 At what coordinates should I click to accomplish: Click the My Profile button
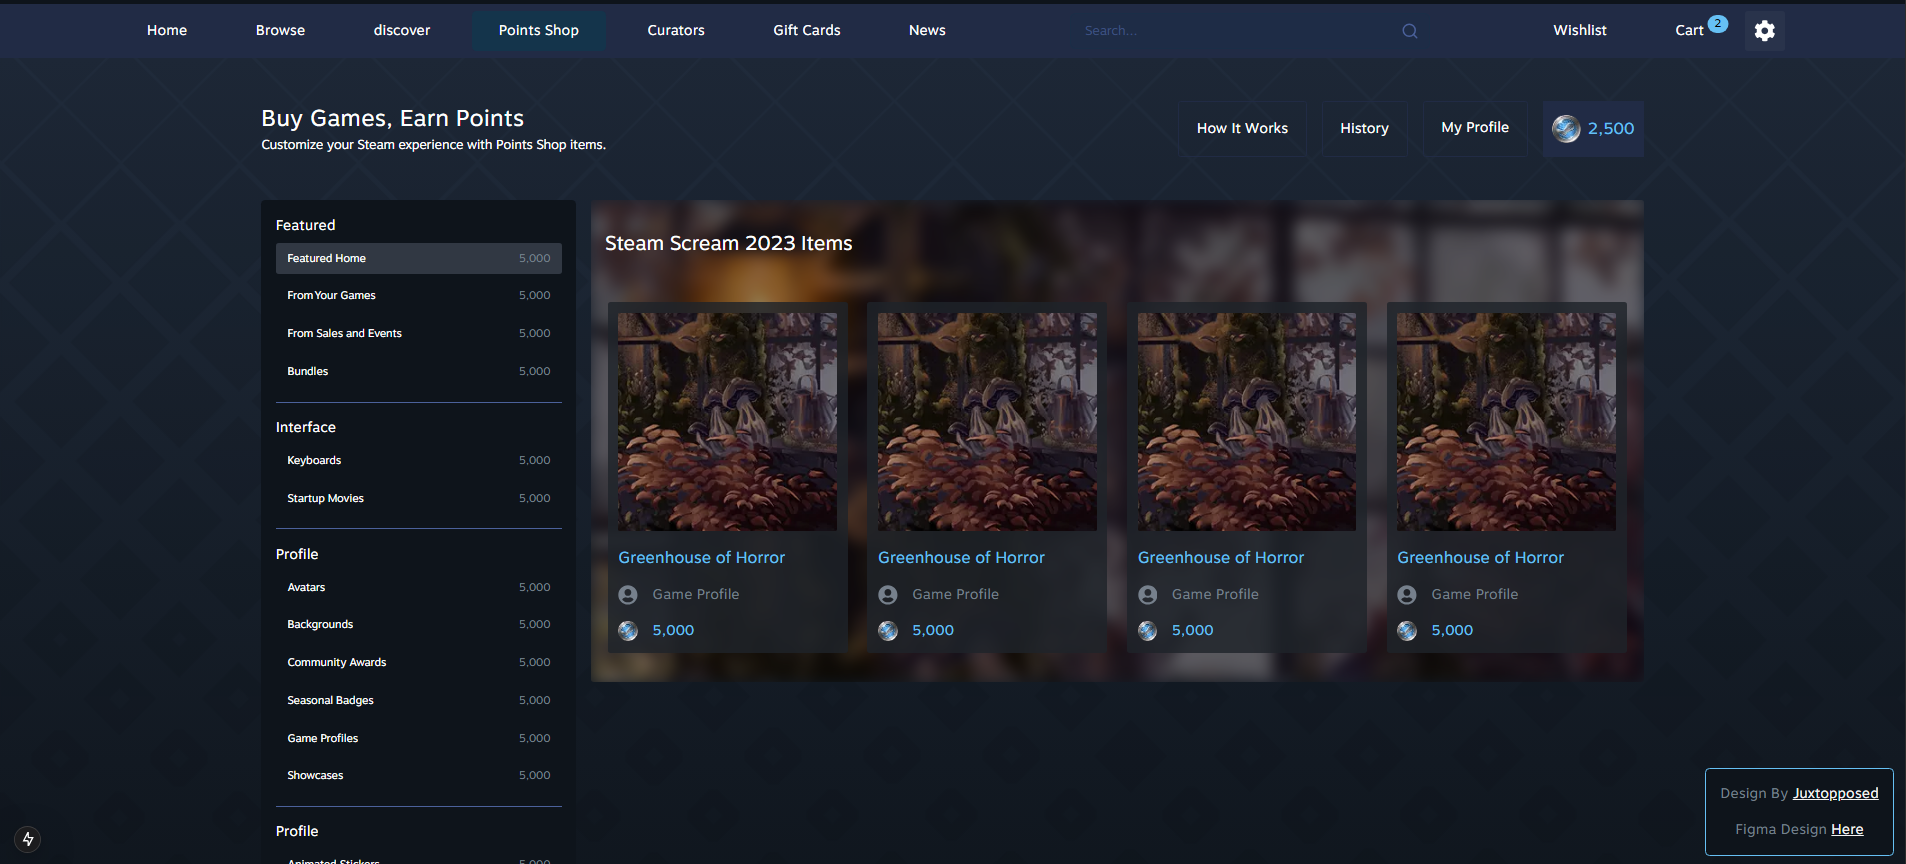tap(1475, 128)
